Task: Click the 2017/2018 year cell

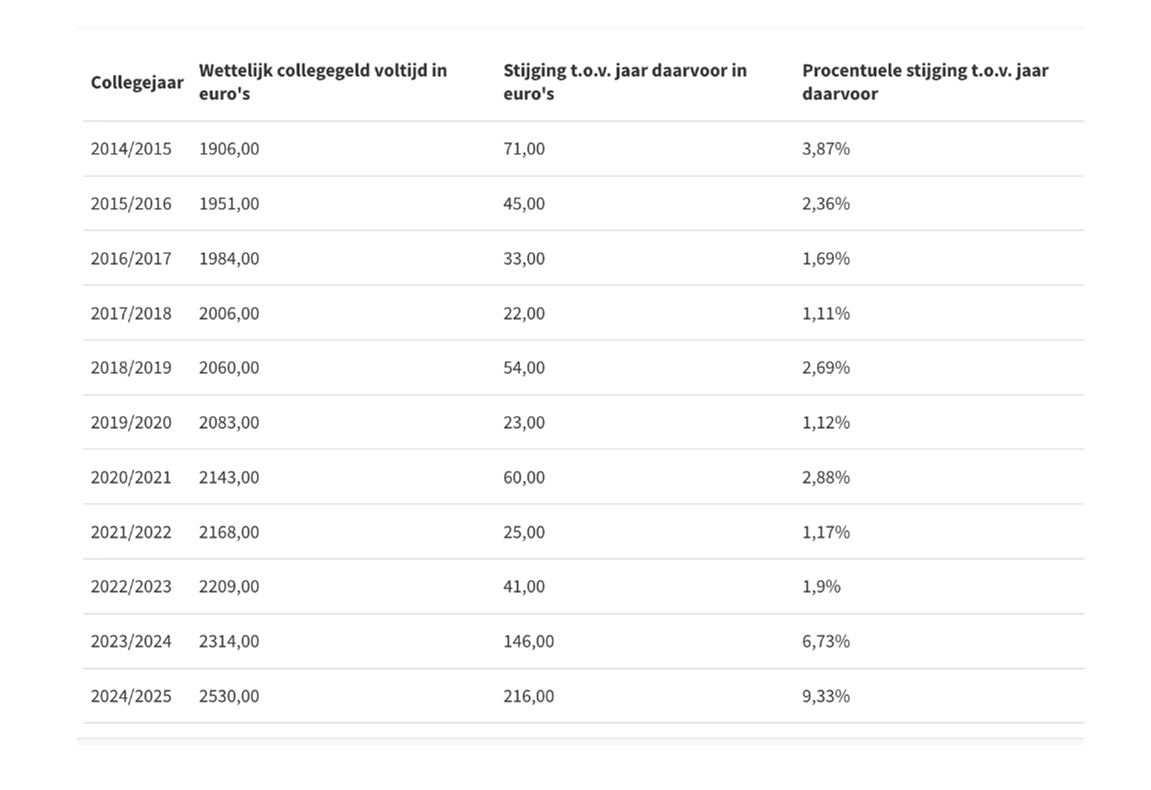Action: coord(131,314)
